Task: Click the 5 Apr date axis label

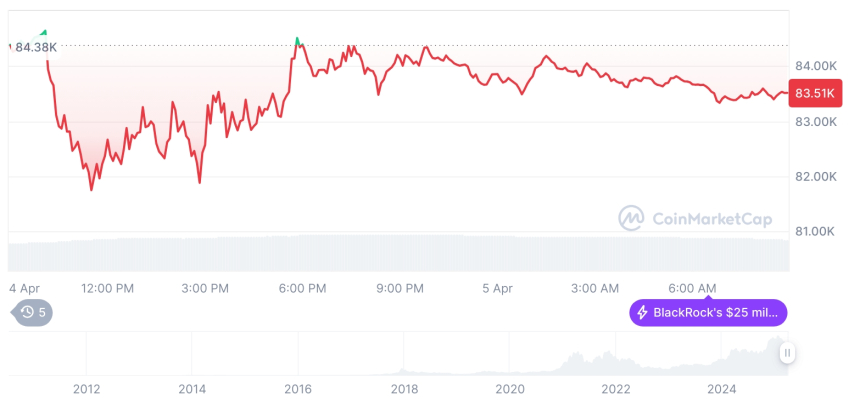Action: tap(497, 288)
